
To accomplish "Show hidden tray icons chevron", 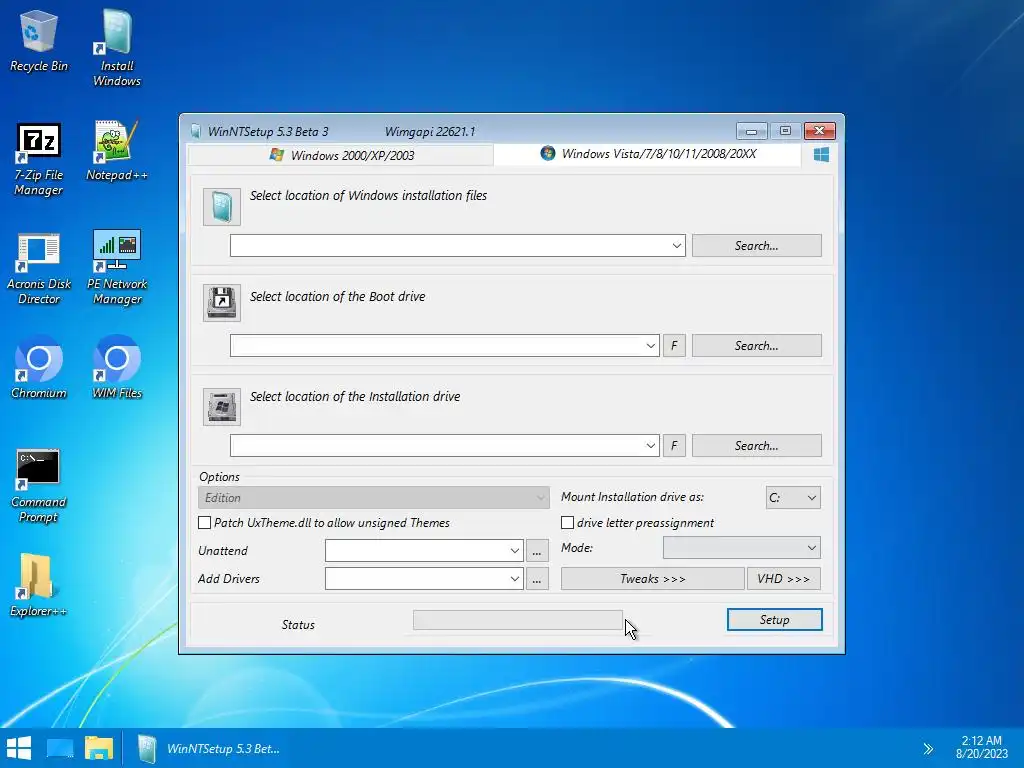I will pos(928,748).
